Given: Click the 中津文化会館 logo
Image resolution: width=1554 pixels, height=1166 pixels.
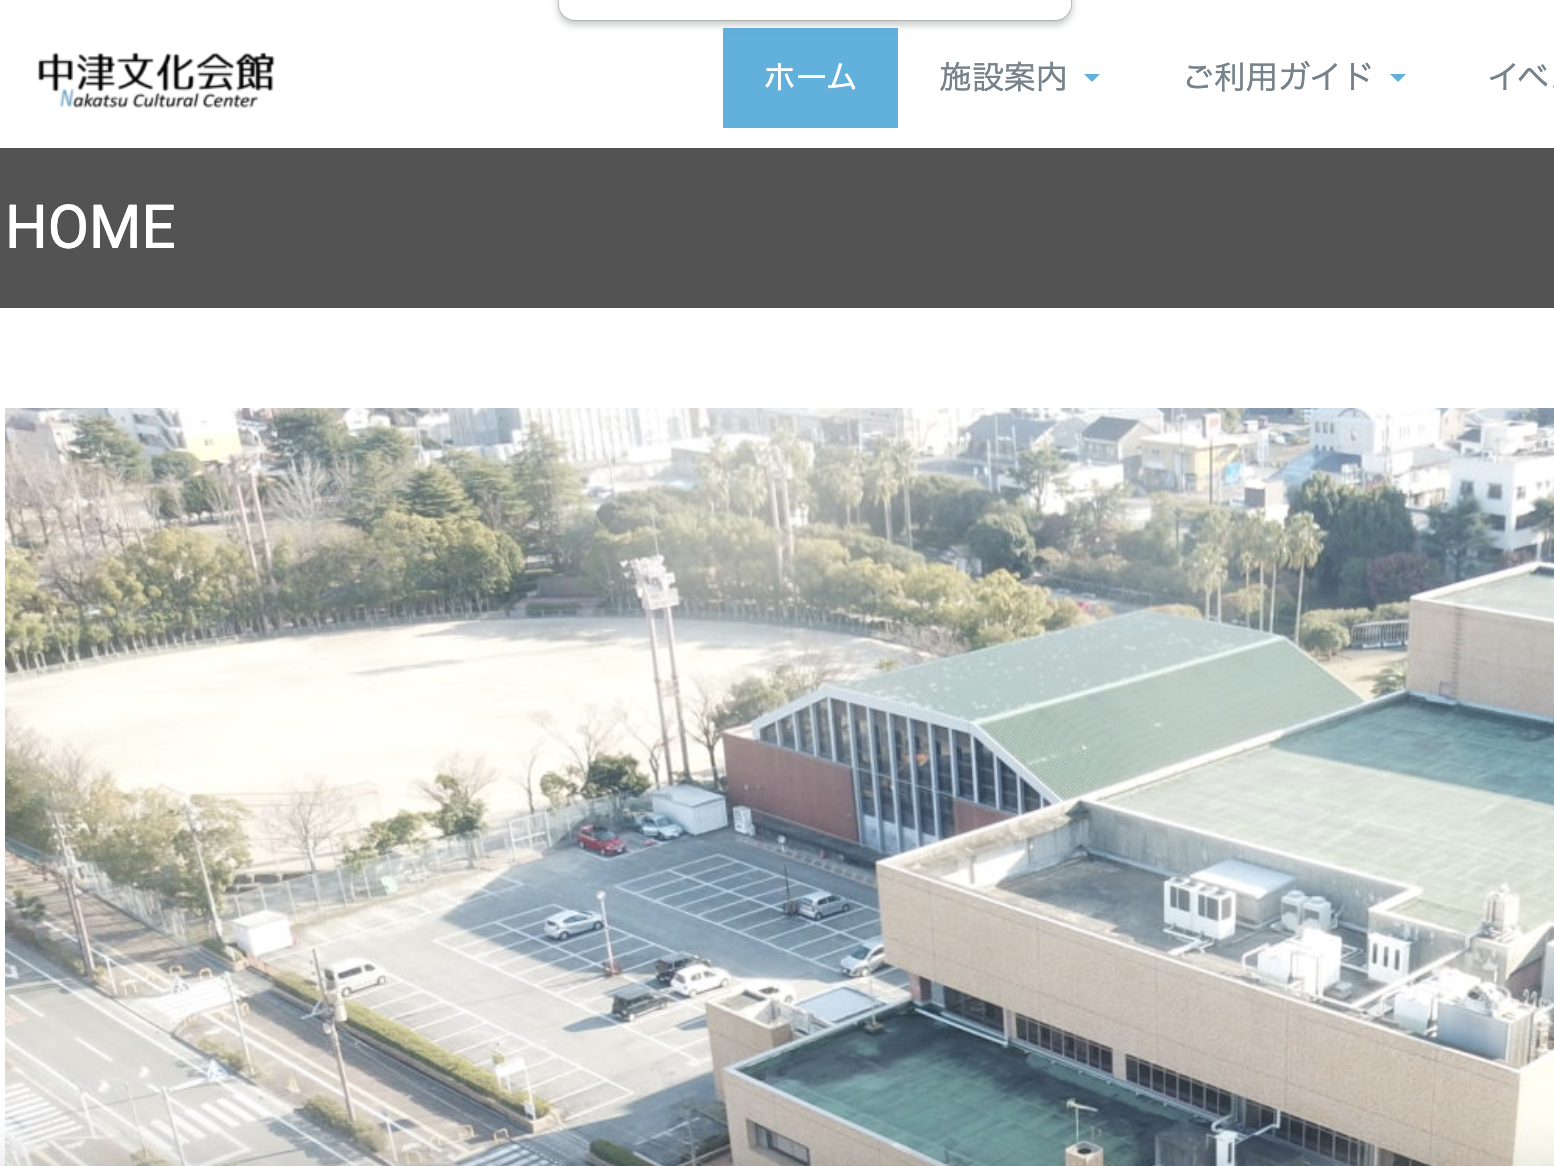Looking at the screenshot, I should click(x=156, y=80).
